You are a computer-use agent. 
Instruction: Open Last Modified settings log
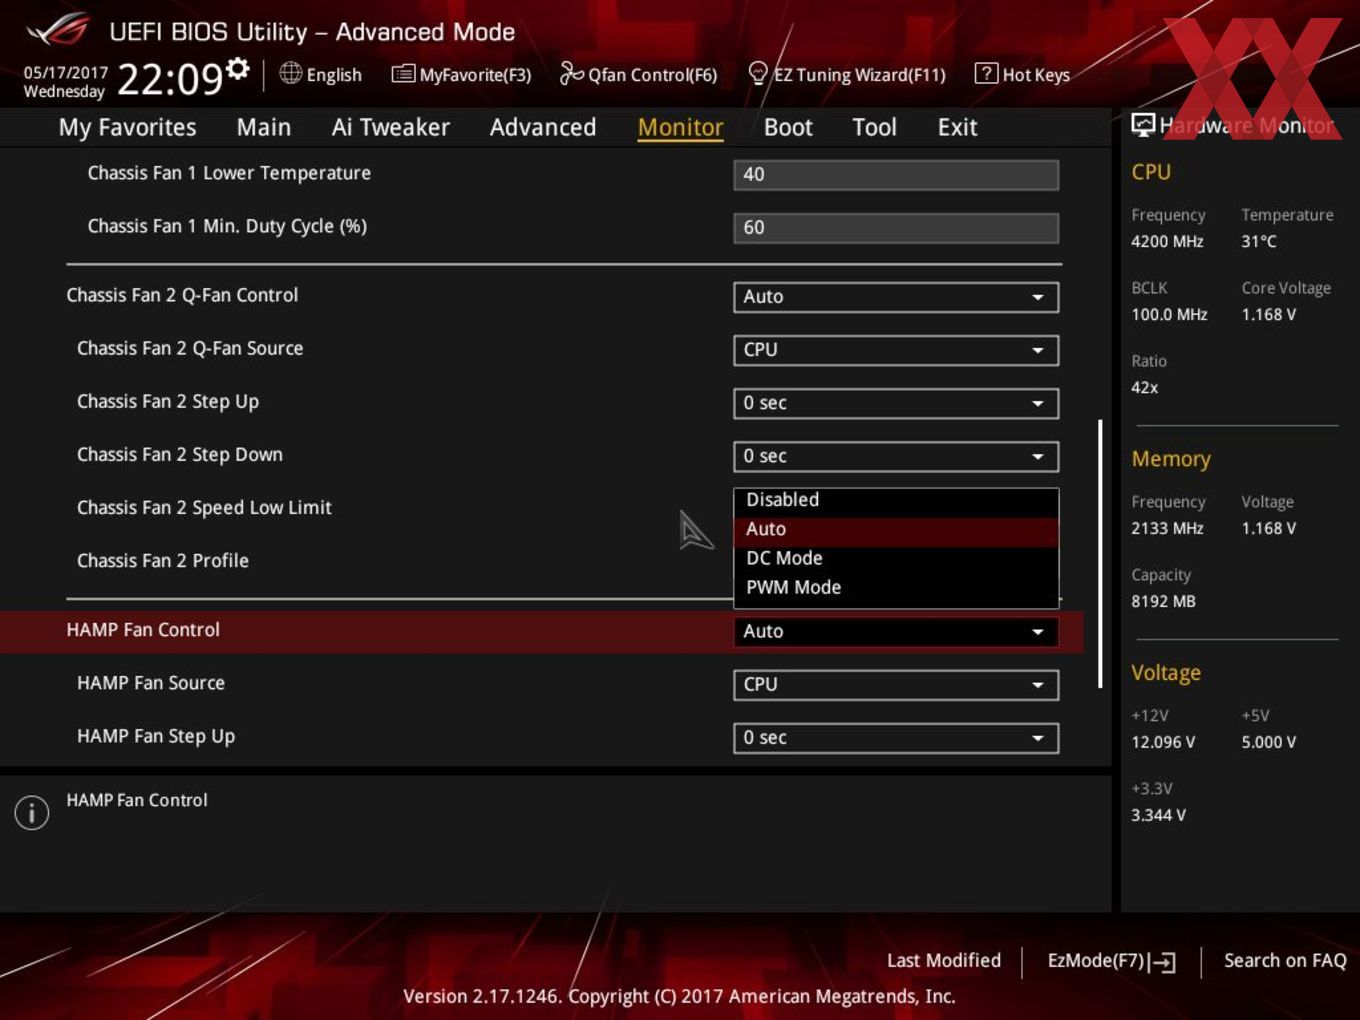(x=943, y=960)
